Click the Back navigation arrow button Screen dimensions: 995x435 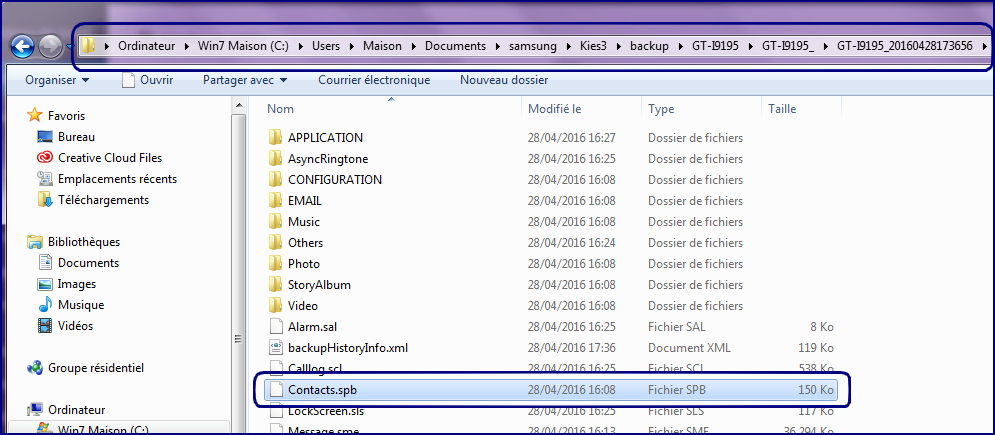22,46
